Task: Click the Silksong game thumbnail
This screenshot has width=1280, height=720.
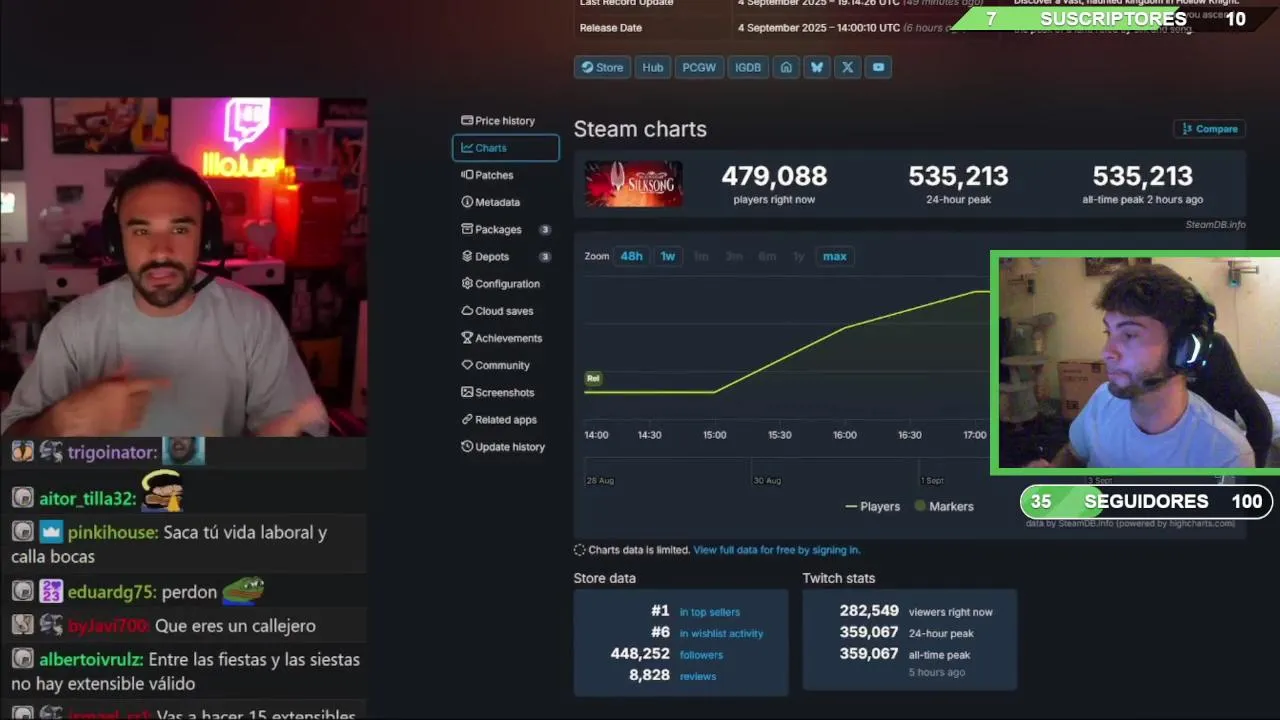Action: (634, 184)
